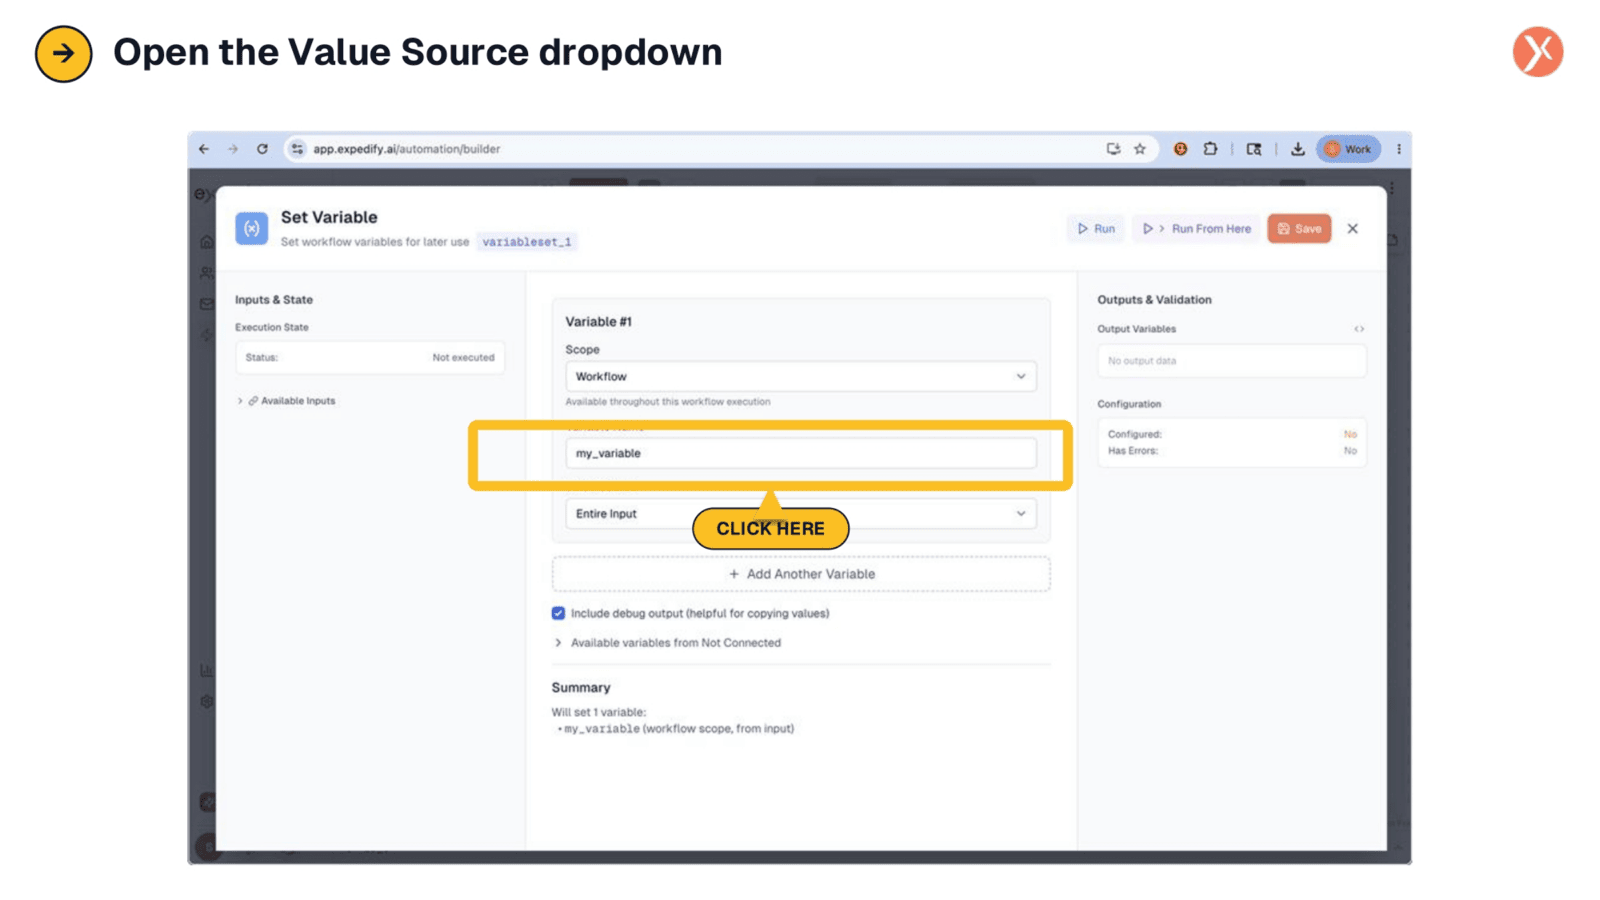Click the Configured status row

coord(1232,434)
